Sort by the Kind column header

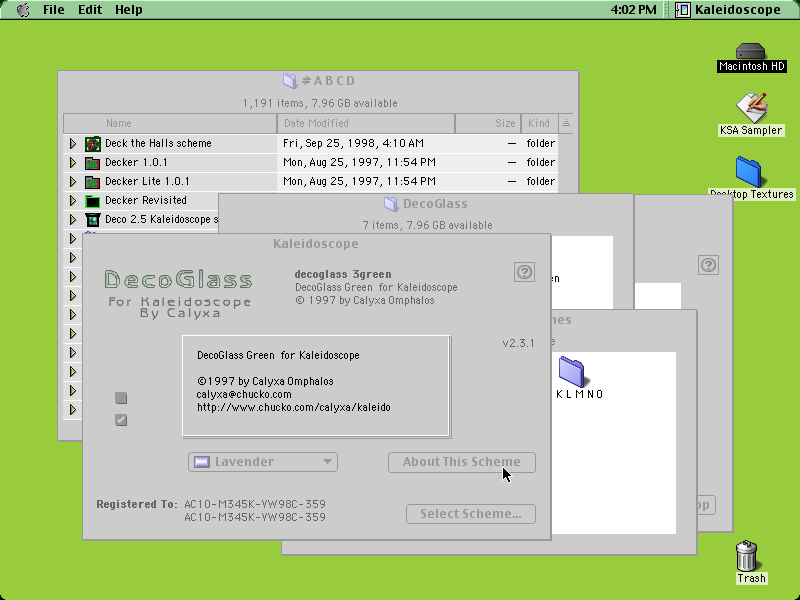539,123
